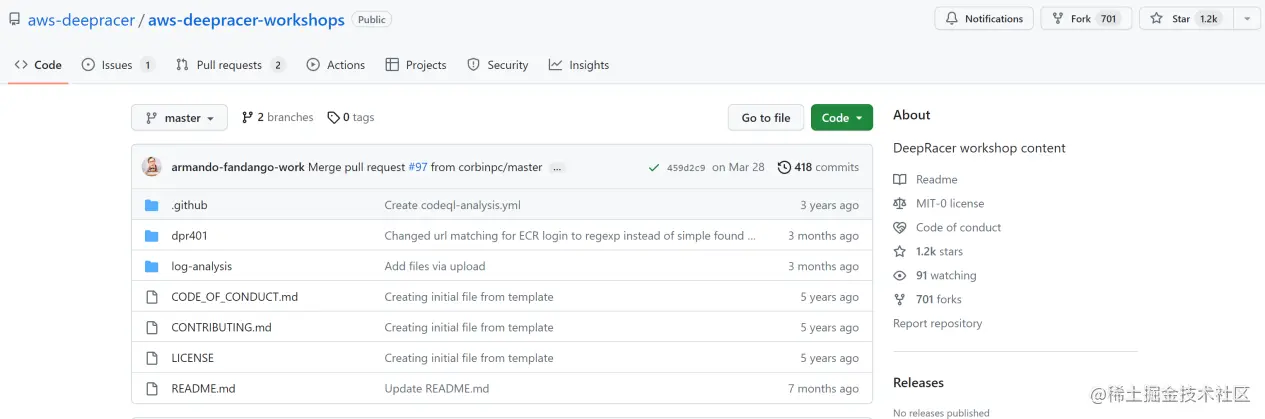Open the Projects tab
The image size is (1265, 419).
point(416,65)
